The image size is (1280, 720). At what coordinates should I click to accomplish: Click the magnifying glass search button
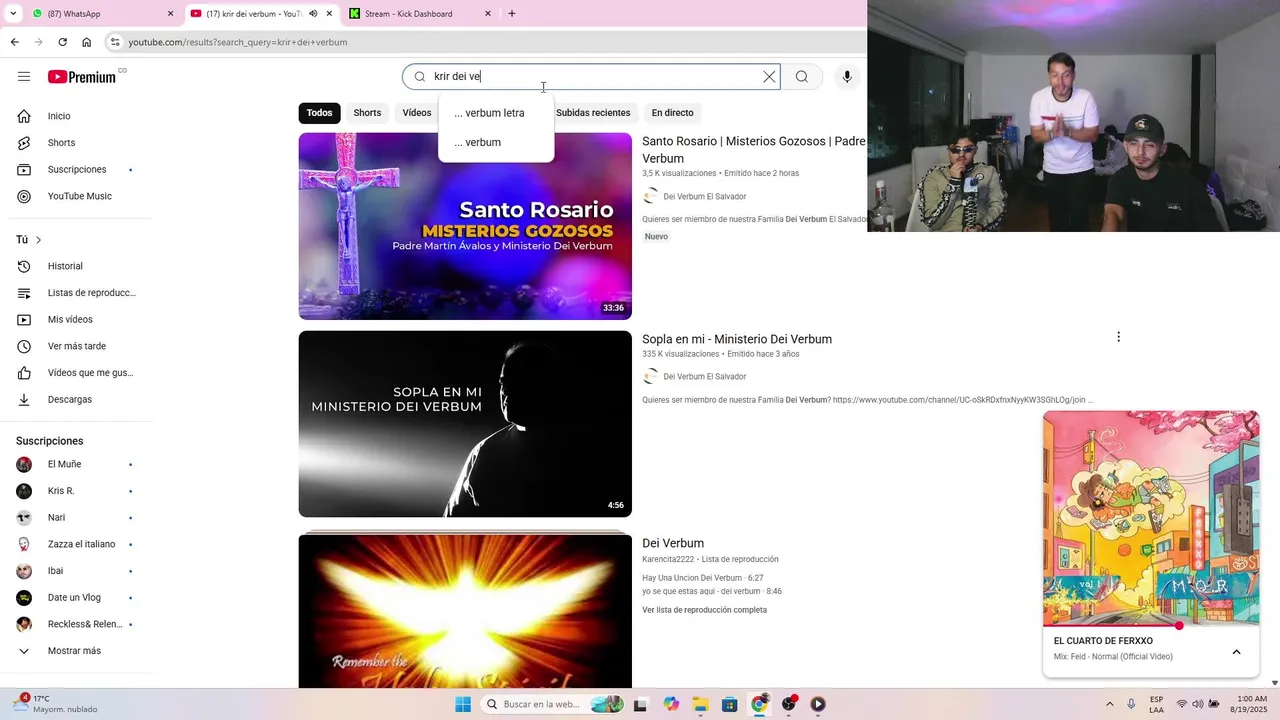802,77
